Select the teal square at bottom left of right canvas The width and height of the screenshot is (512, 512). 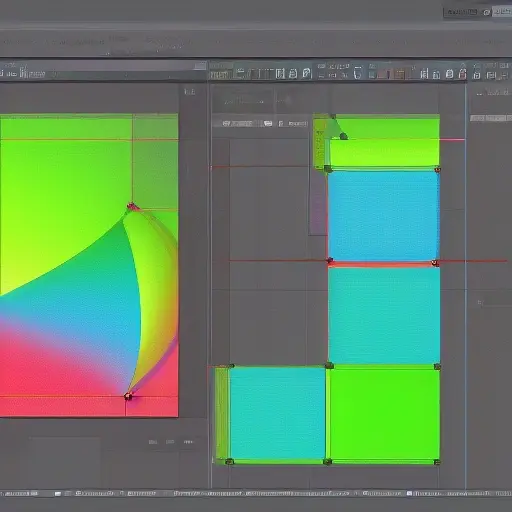tap(277, 413)
